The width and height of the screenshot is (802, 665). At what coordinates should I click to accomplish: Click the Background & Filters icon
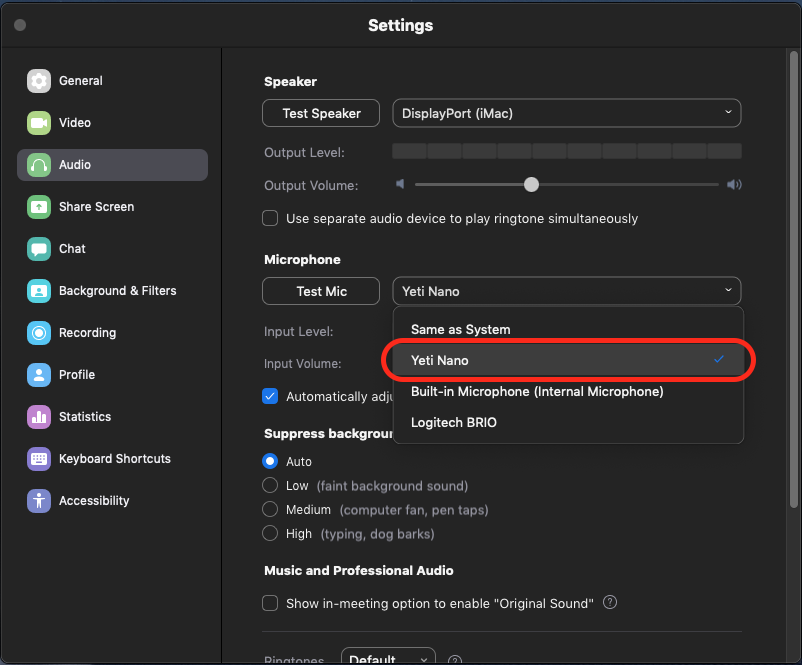point(39,291)
